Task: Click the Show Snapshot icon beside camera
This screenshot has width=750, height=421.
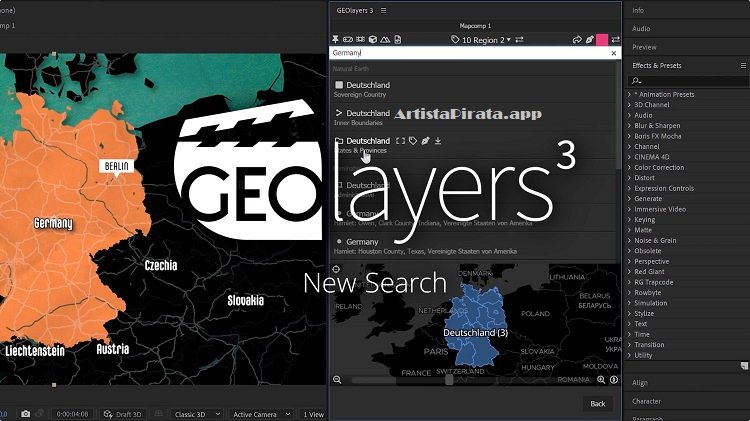Action: click(40, 414)
